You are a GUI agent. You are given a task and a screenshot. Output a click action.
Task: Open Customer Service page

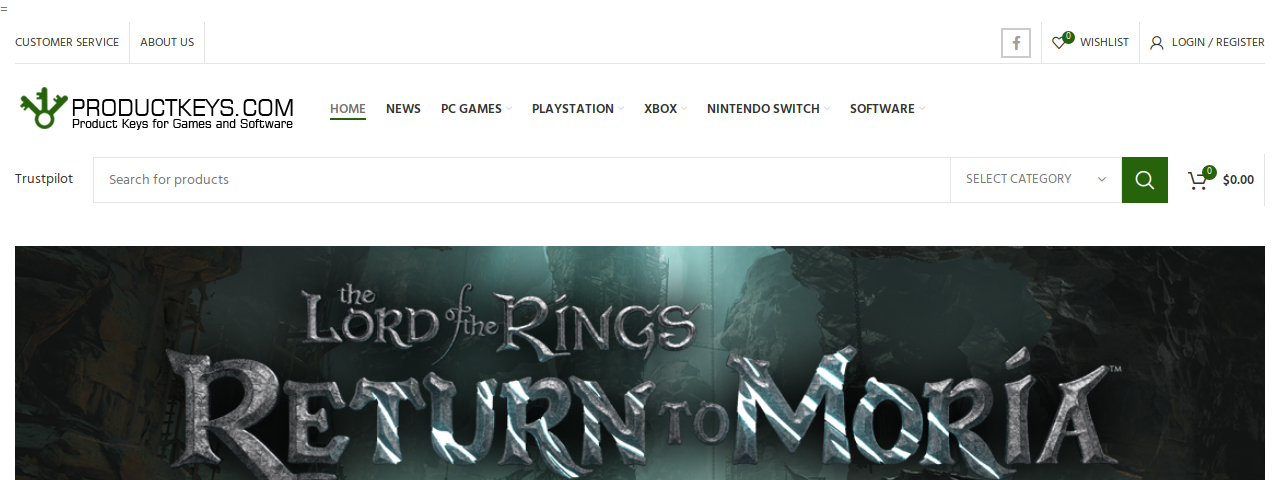[x=67, y=42]
